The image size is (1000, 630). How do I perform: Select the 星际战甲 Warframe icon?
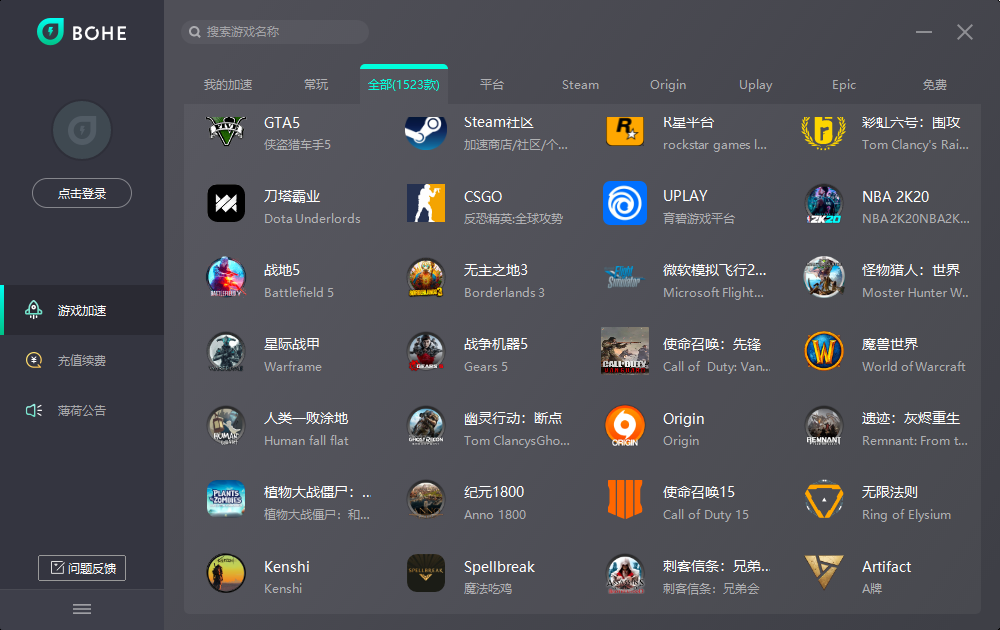(x=226, y=351)
